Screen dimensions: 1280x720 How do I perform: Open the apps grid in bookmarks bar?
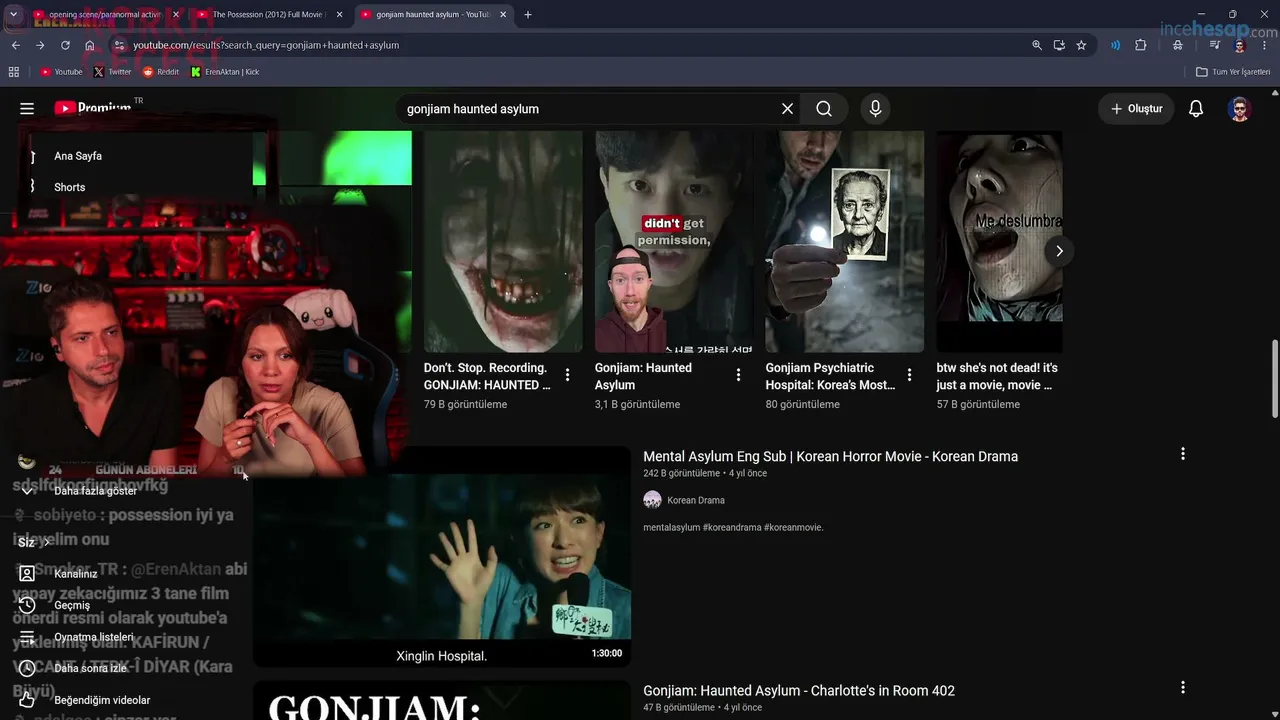14,72
